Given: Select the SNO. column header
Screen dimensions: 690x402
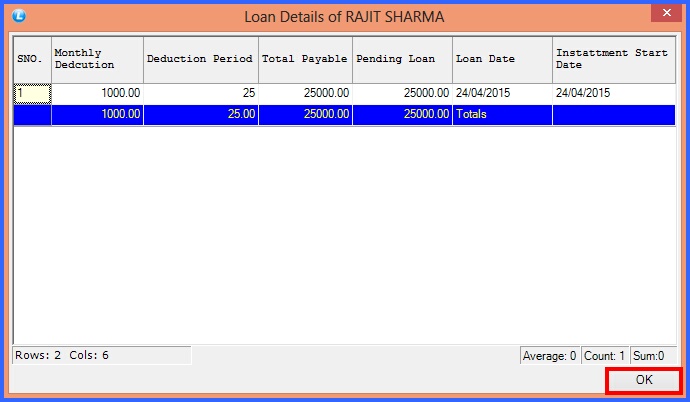Looking at the screenshot, I should click(33, 60).
